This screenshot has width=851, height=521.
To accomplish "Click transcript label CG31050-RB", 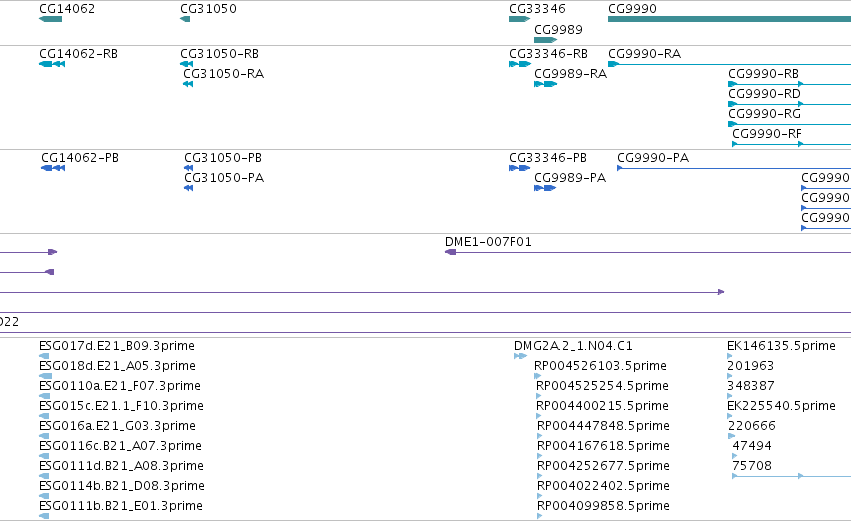I will (x=219, y=54).
